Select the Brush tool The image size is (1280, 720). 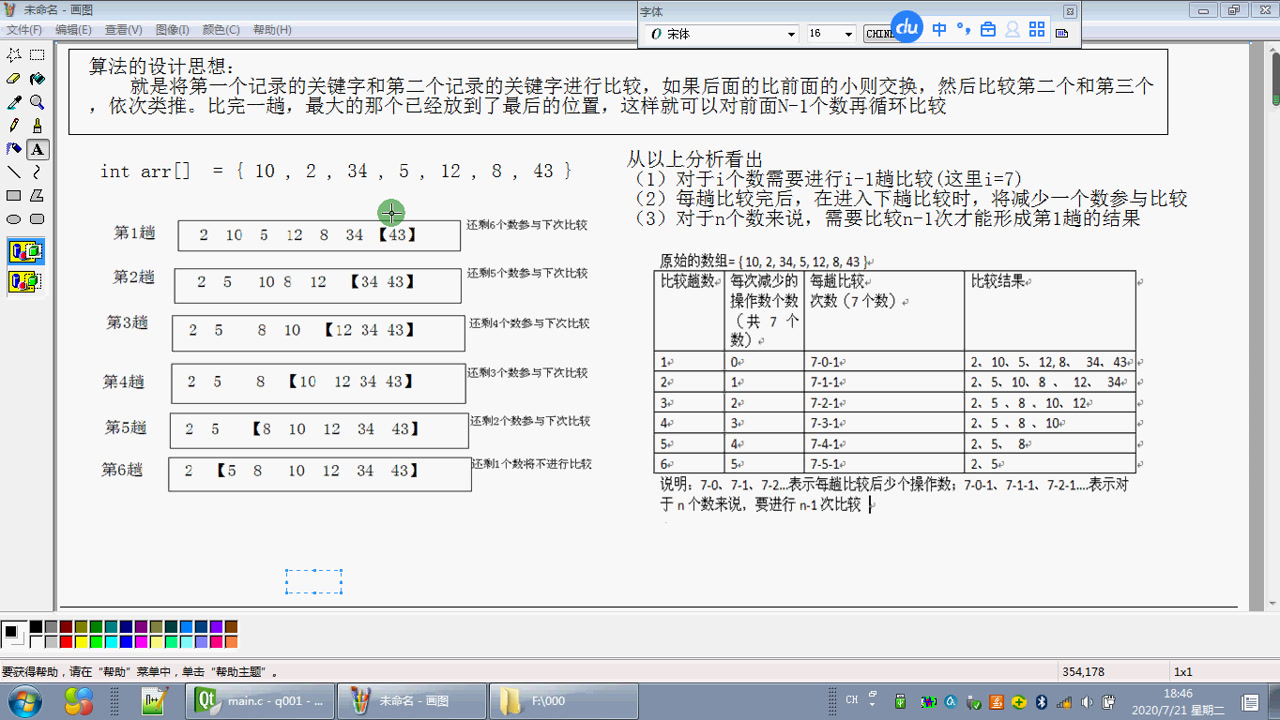[37, 126]
